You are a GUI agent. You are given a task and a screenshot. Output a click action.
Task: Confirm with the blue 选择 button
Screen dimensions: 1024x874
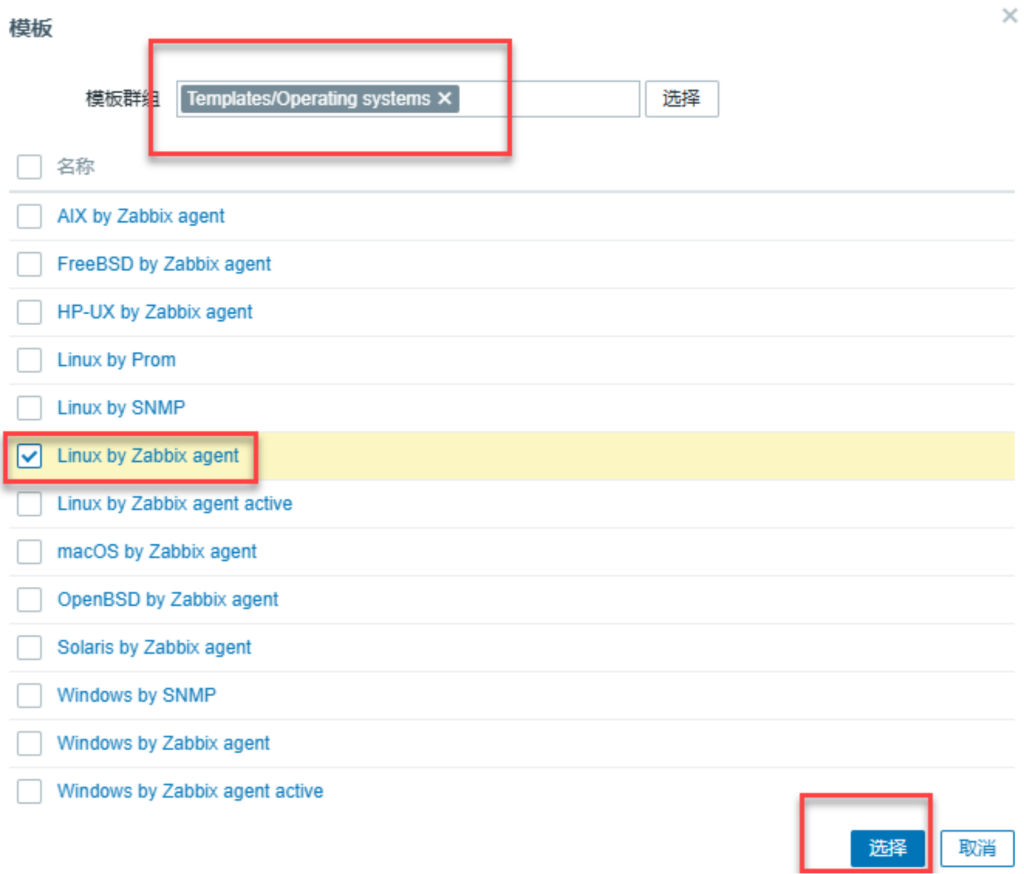(x=887, y=848)
